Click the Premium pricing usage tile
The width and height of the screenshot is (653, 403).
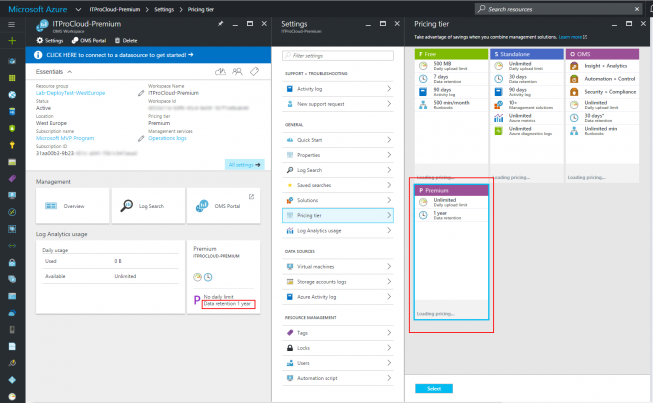pyautogui.click(x=224, y=277)
